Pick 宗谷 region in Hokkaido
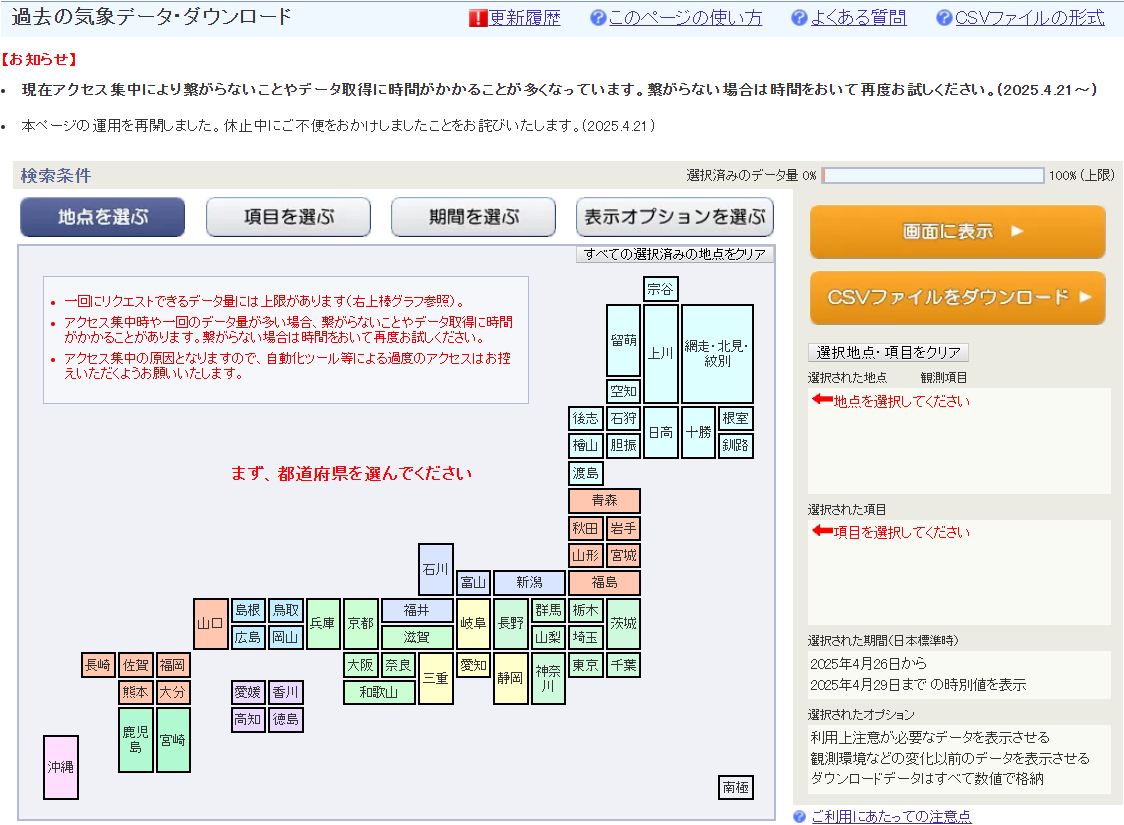This screenshot has width=1124, height=825. pyautogui.click(x=660, y=289)
